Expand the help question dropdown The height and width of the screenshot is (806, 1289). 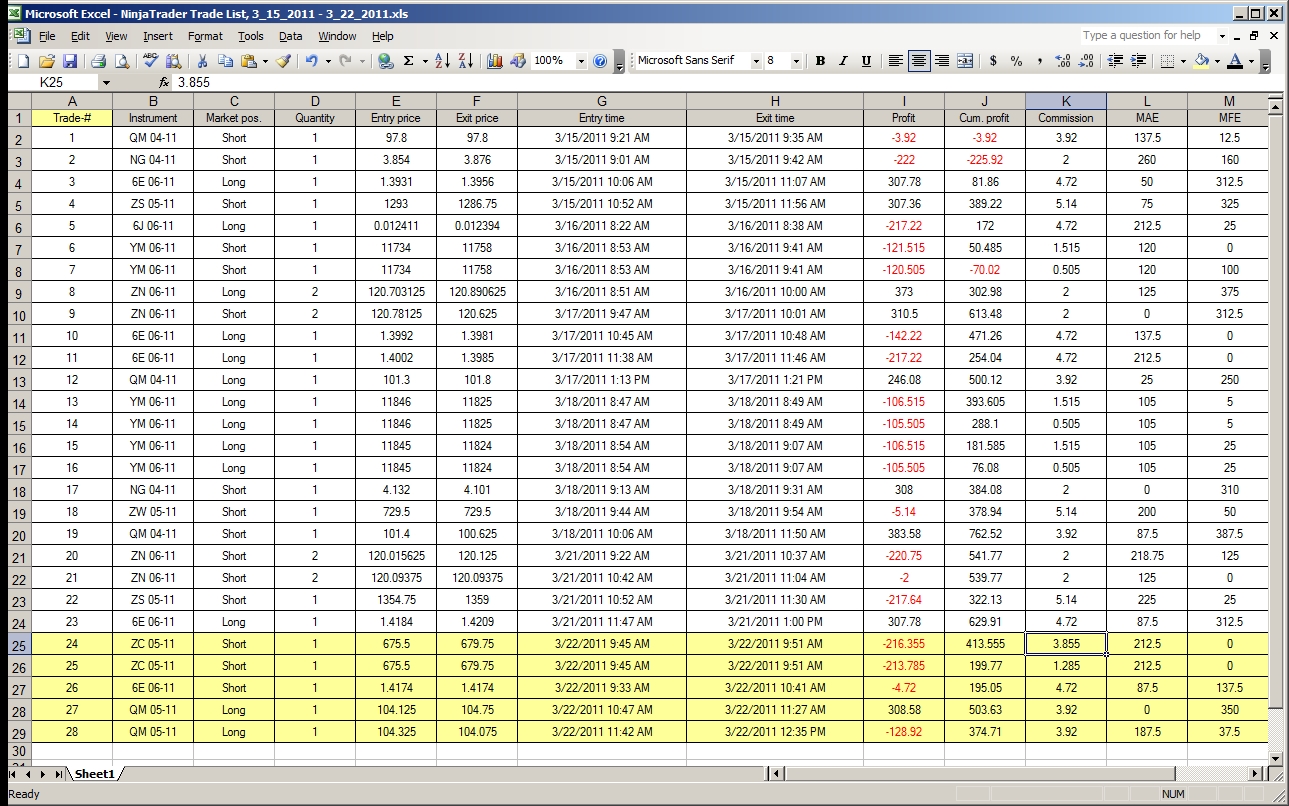pyautogui.click(x=1221, y=36)
